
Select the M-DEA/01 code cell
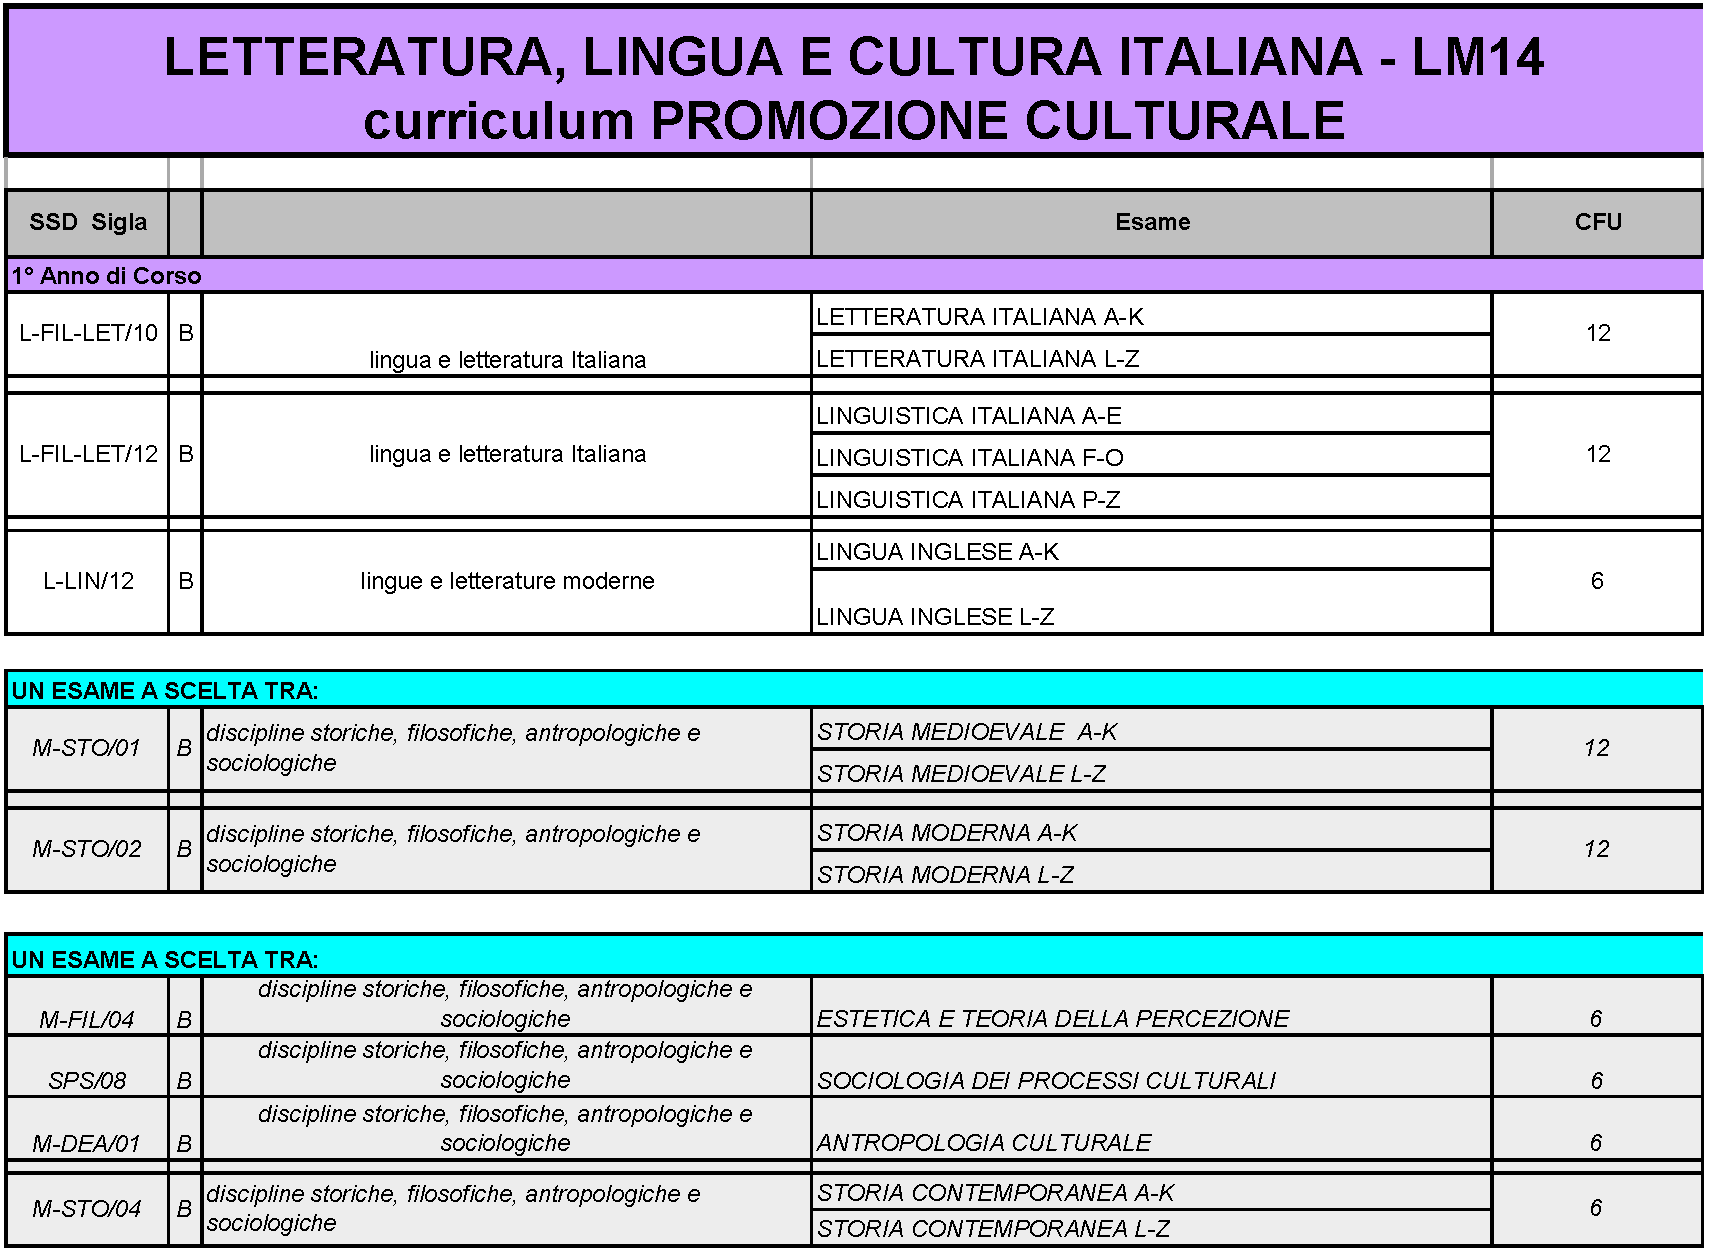(x=87, y=1143)
